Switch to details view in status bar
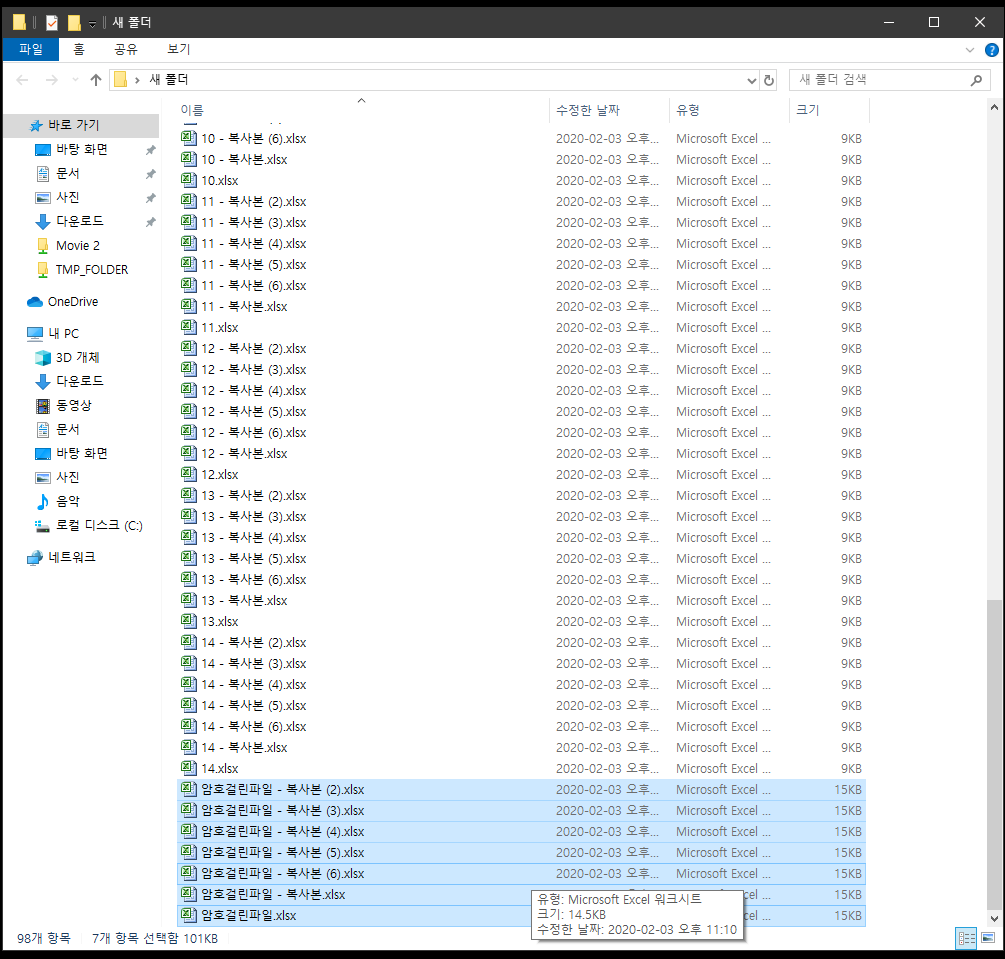This screenshot has width=1005, height=959. [x=966, y=939]
